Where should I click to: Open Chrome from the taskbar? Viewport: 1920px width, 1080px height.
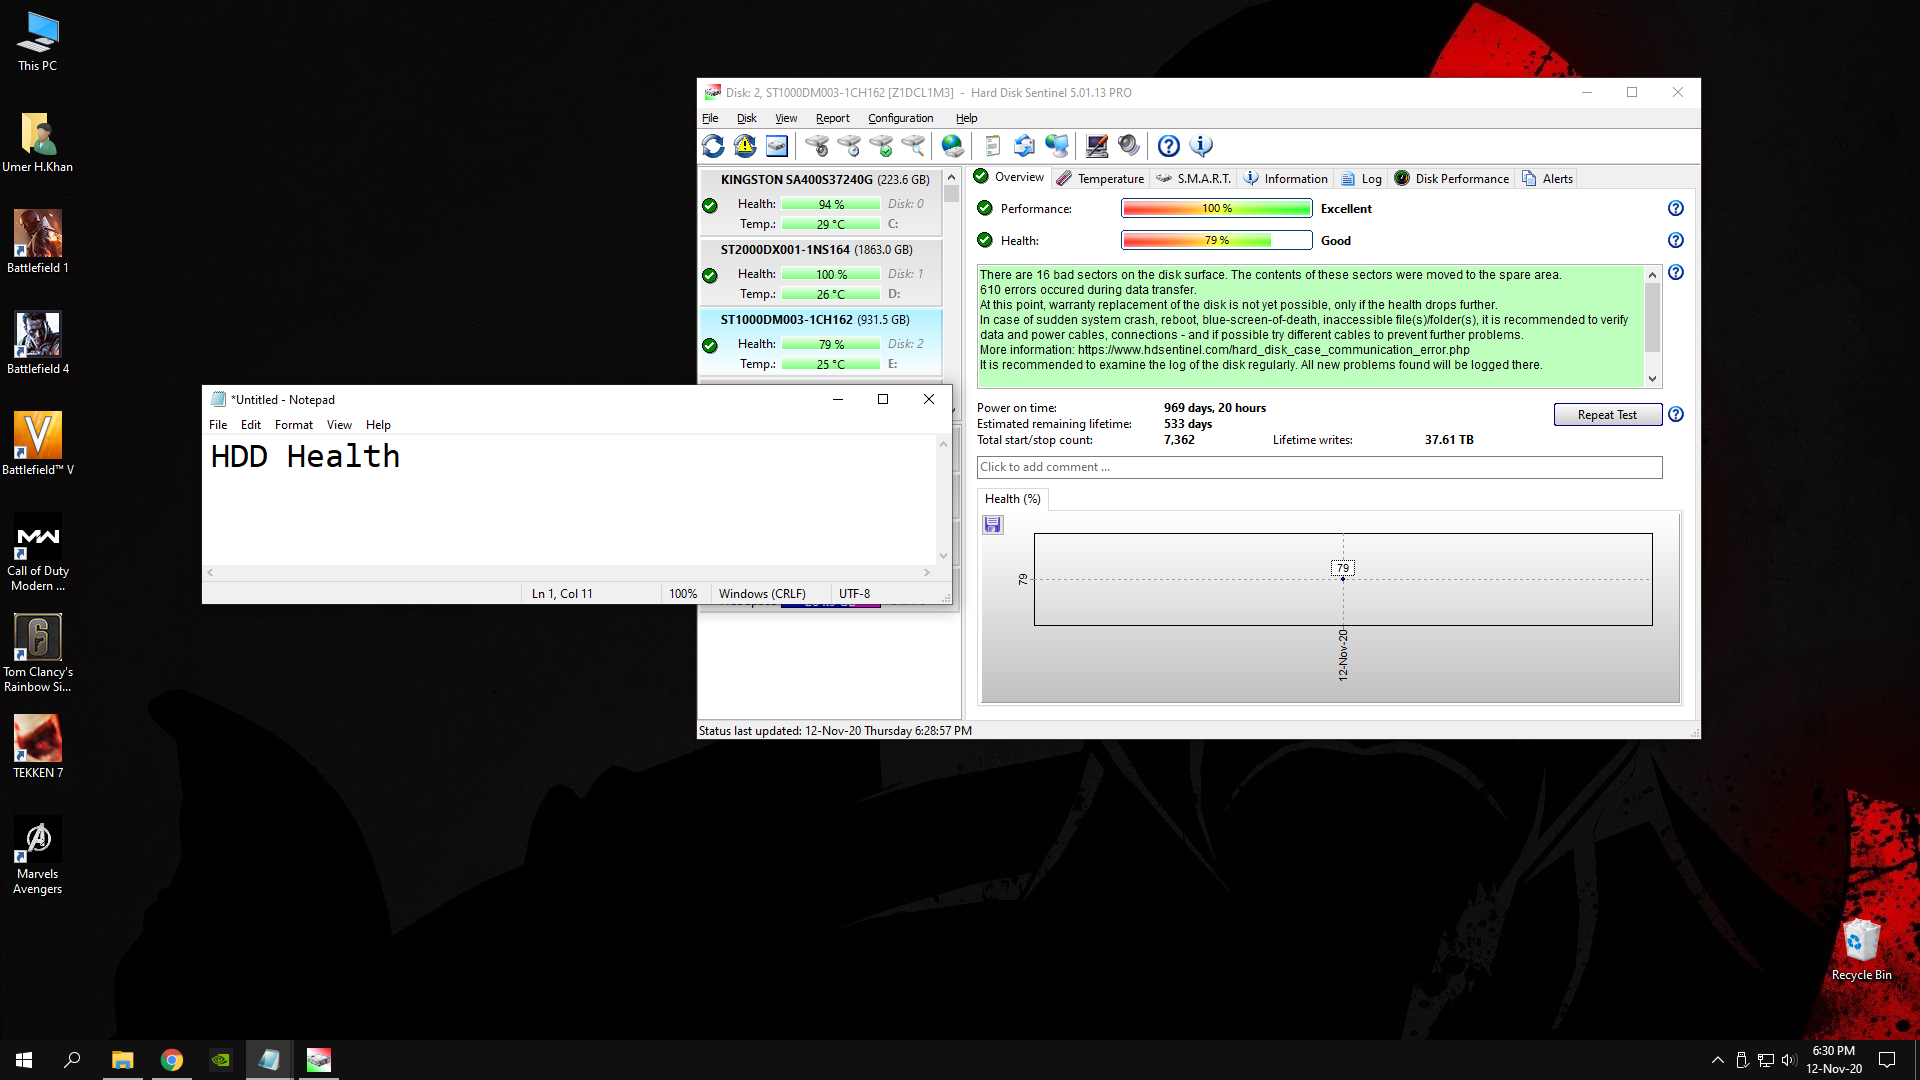(172, 1060)
